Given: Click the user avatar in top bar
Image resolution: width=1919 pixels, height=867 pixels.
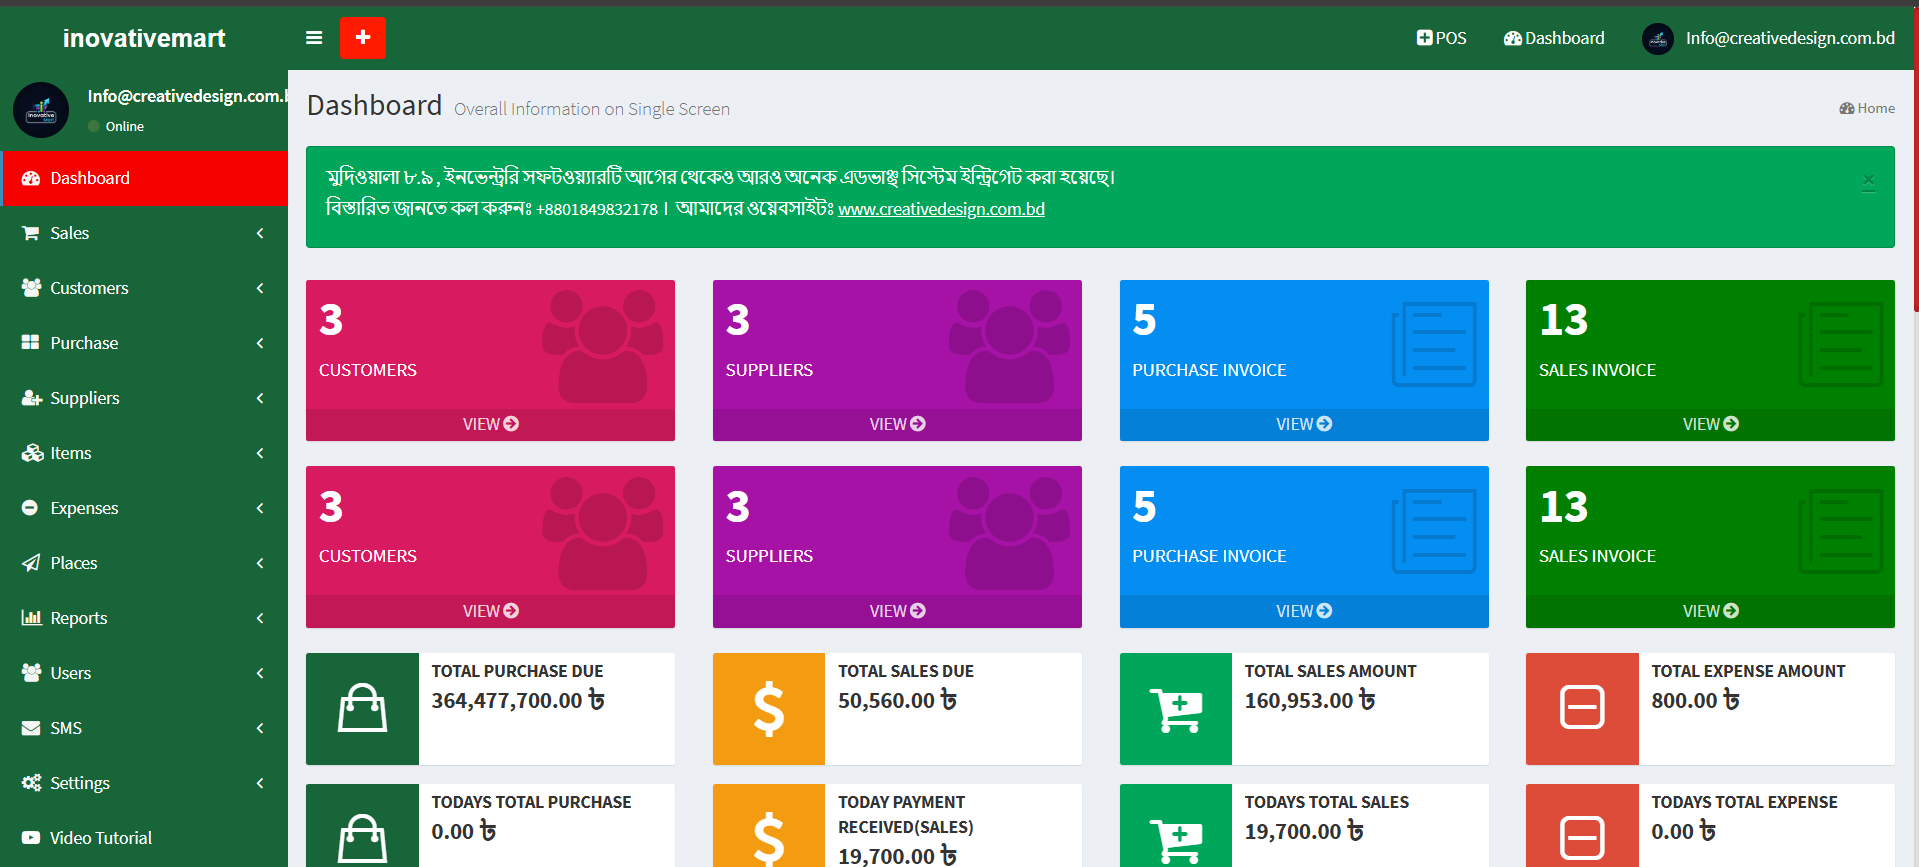Looking at the screenshot, I should coord(1657,39).
